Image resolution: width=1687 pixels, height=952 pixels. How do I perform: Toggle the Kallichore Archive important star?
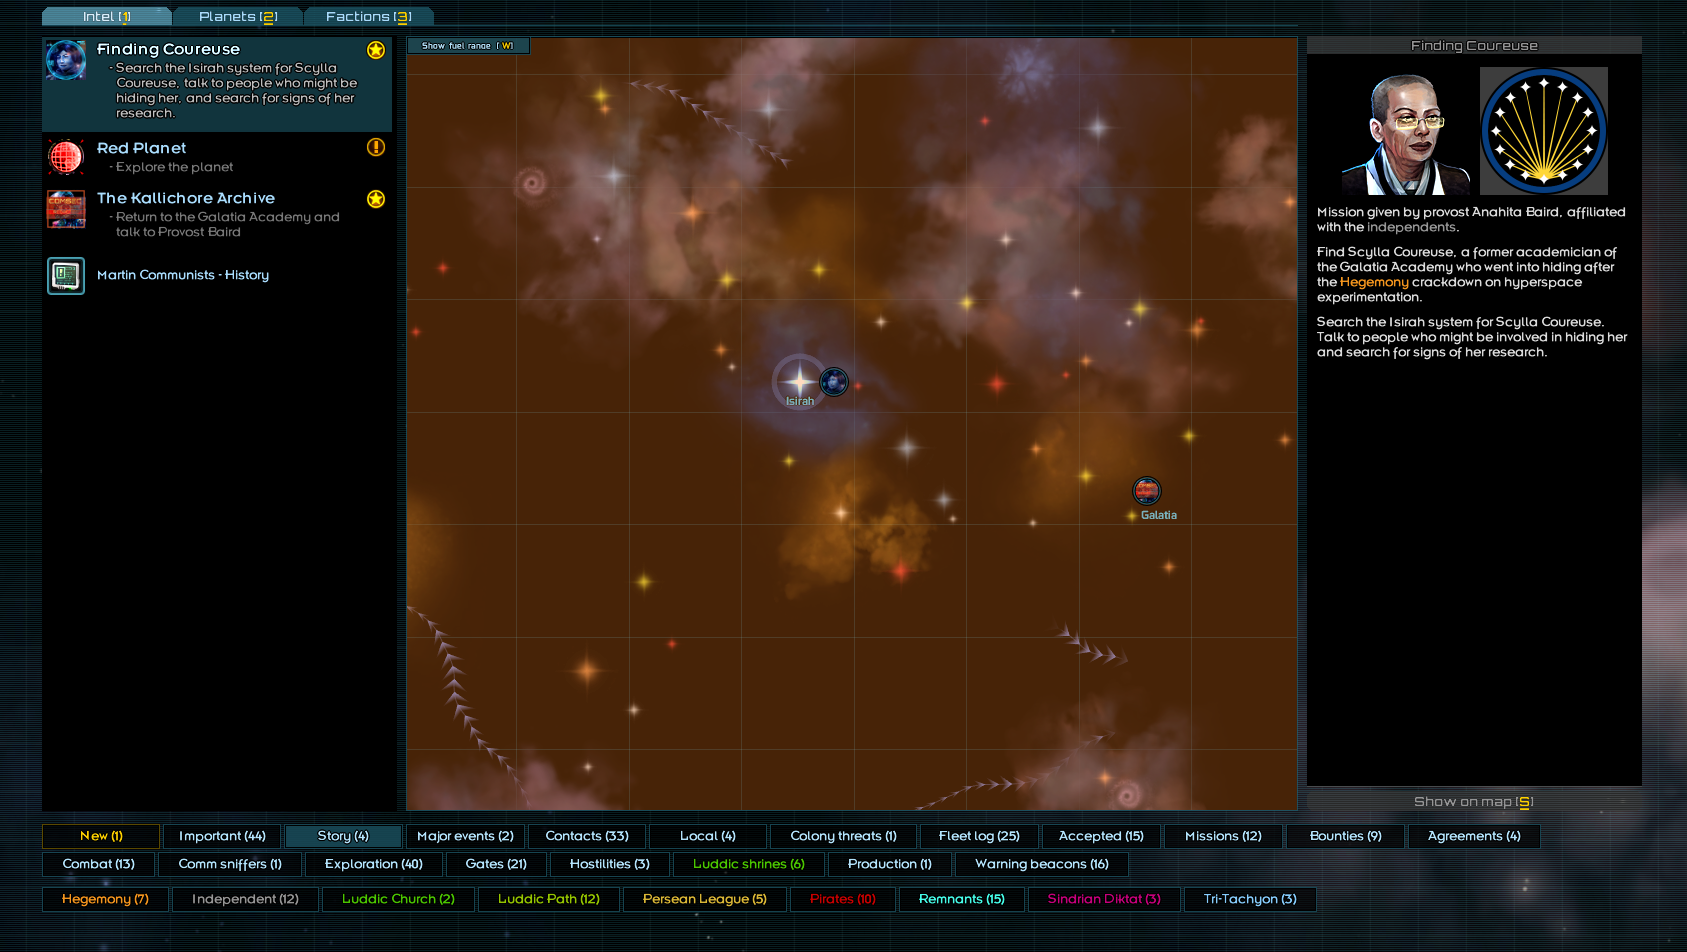coord(376,199)
